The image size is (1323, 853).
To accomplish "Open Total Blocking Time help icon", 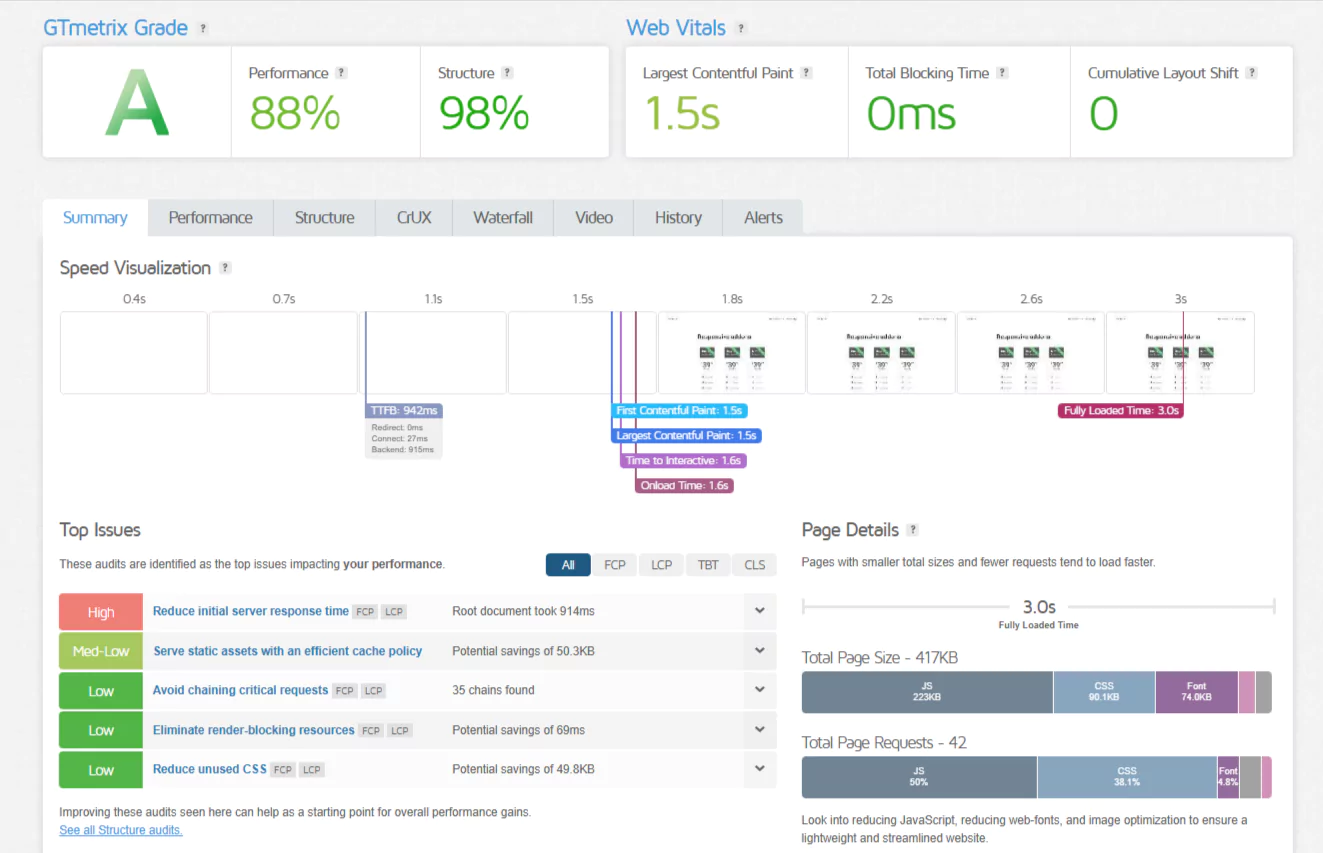I will coord(1002,73).
